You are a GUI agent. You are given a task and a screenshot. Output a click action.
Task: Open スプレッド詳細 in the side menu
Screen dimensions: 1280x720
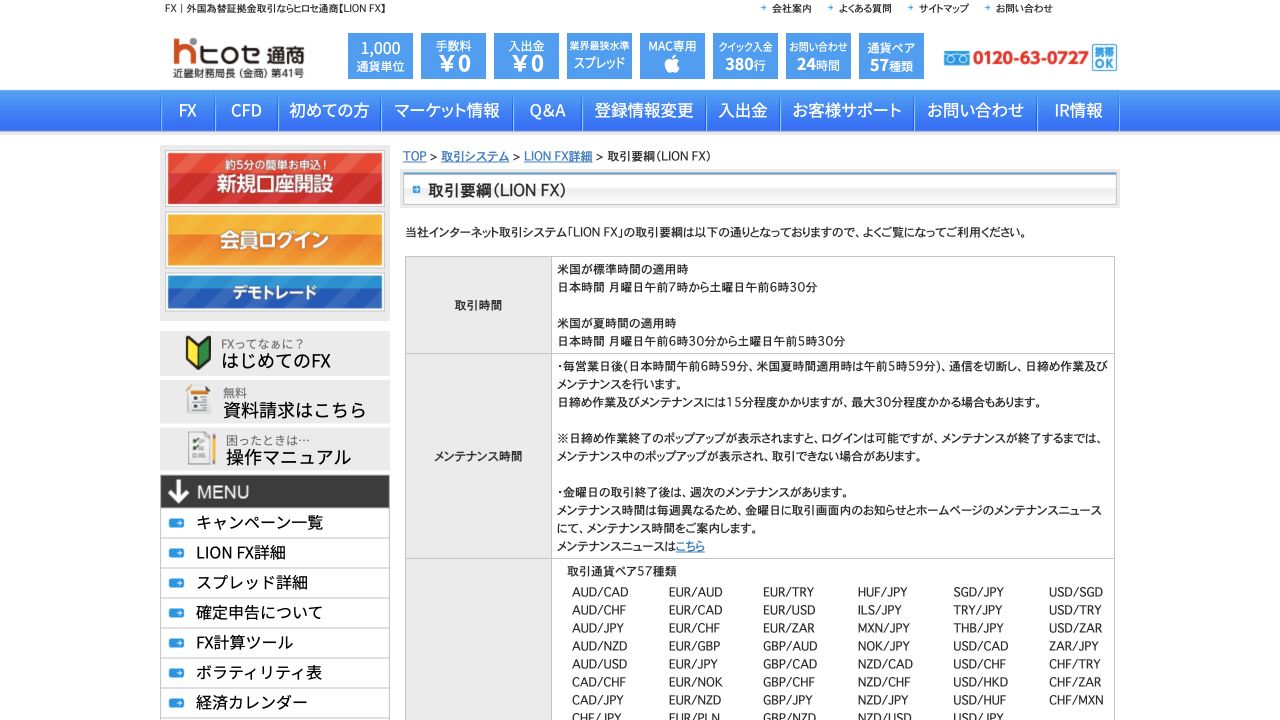(275, 583)
